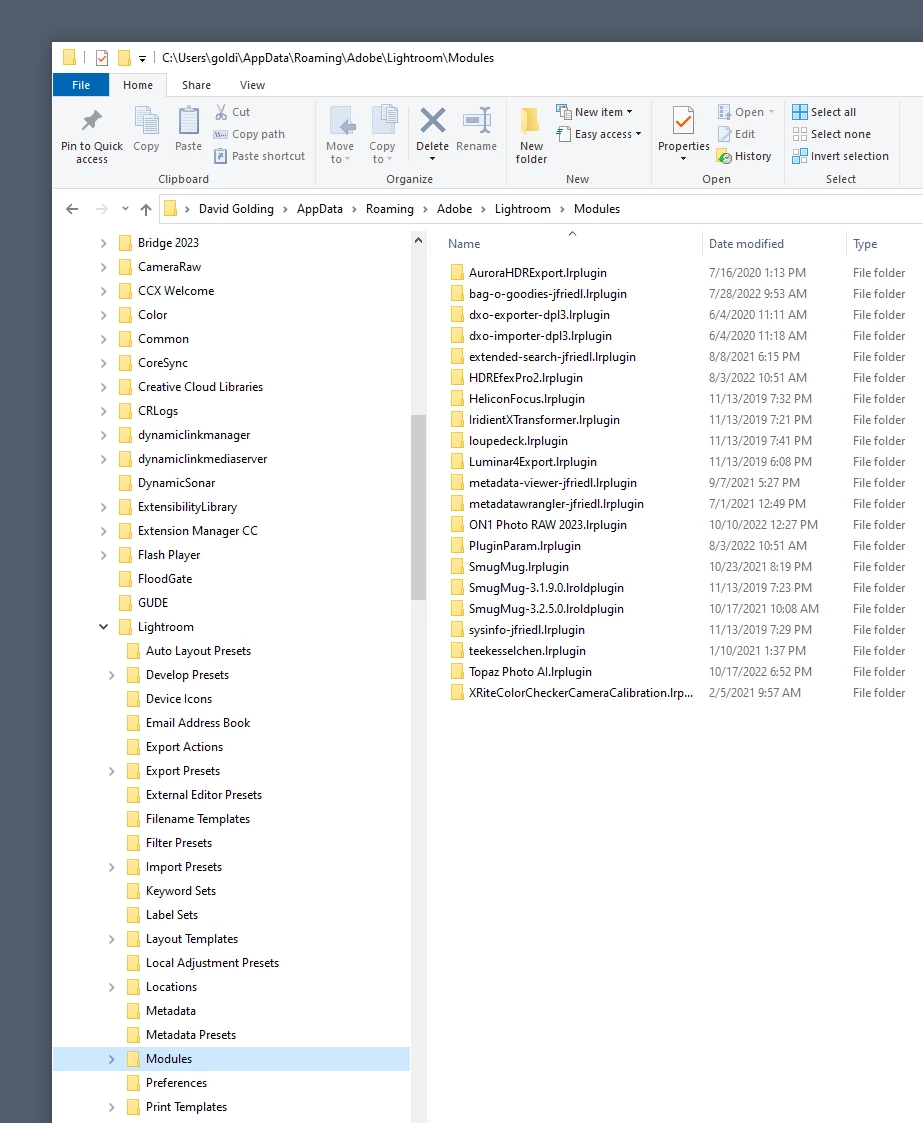Click Copy path icon
The image size is (923, 1123).
click(x=221, y=134)
